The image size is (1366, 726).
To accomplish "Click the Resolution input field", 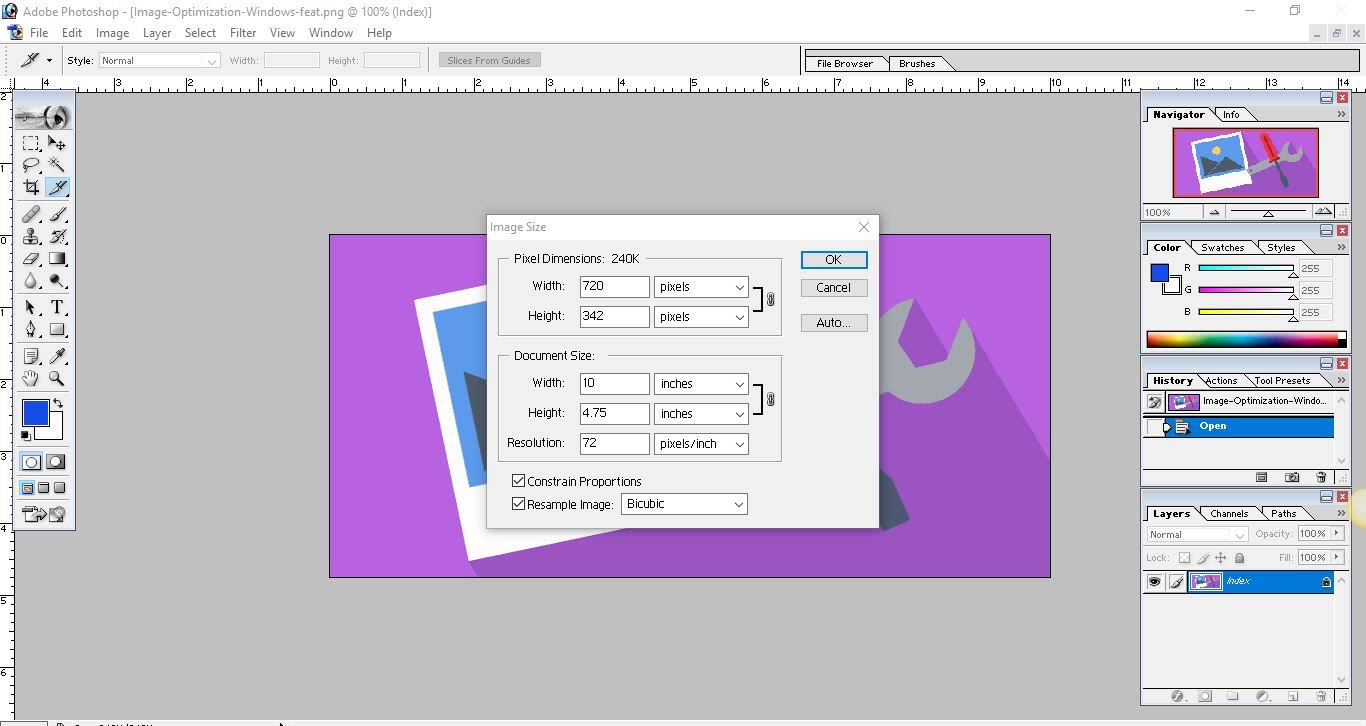I will point(613,443).
